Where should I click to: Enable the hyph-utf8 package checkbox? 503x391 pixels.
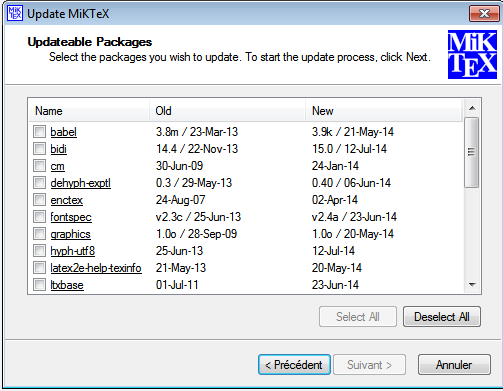click(x=39, y=251)
